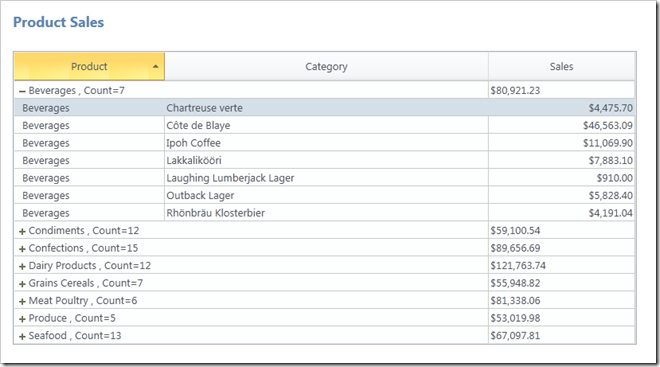Select the Outback Lager cell
This screenshot has height=367, width=660.
point(326,195)
